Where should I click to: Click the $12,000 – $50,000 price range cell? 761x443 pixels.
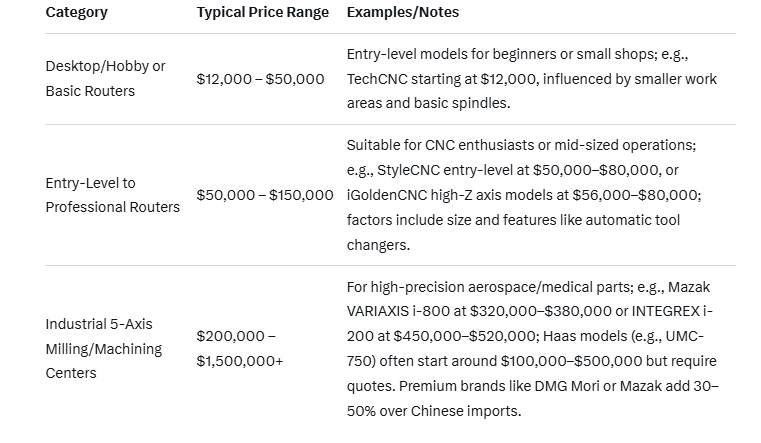260,78
